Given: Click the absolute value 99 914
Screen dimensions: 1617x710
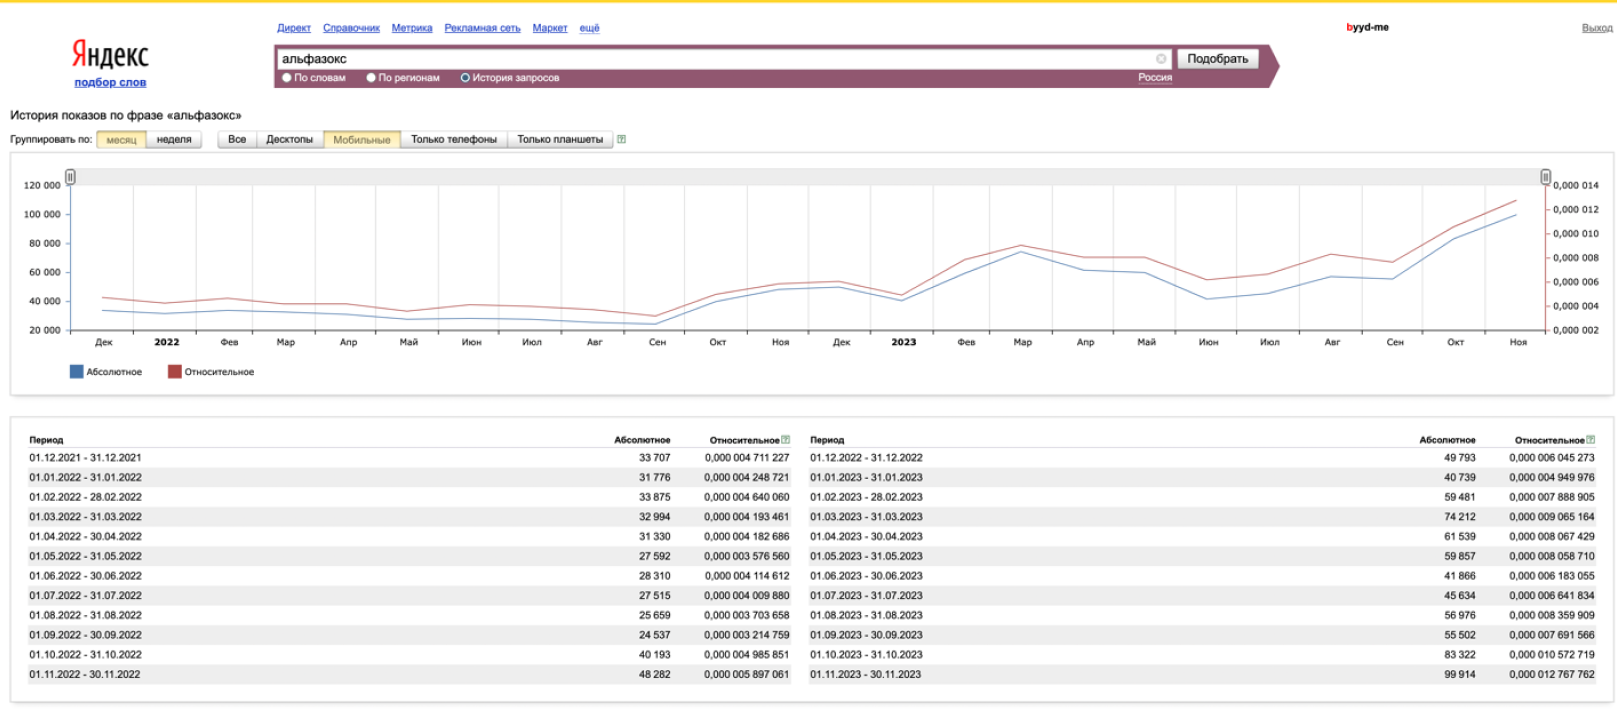Looking at the screenshot, I should [x=1460, y=675].
